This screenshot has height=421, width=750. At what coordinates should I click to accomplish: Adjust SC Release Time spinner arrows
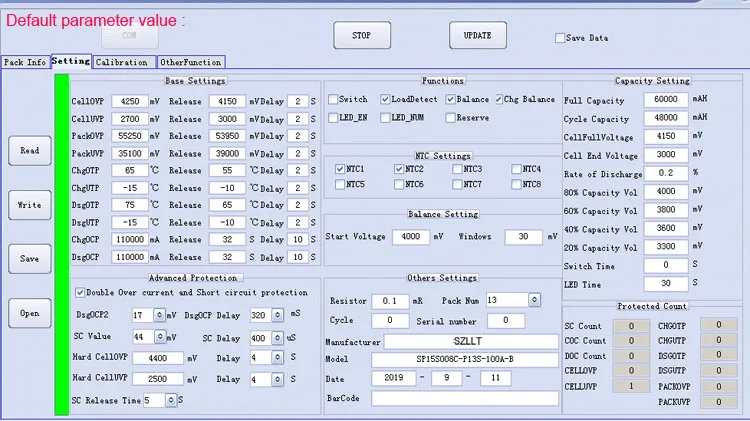[171, 400]
